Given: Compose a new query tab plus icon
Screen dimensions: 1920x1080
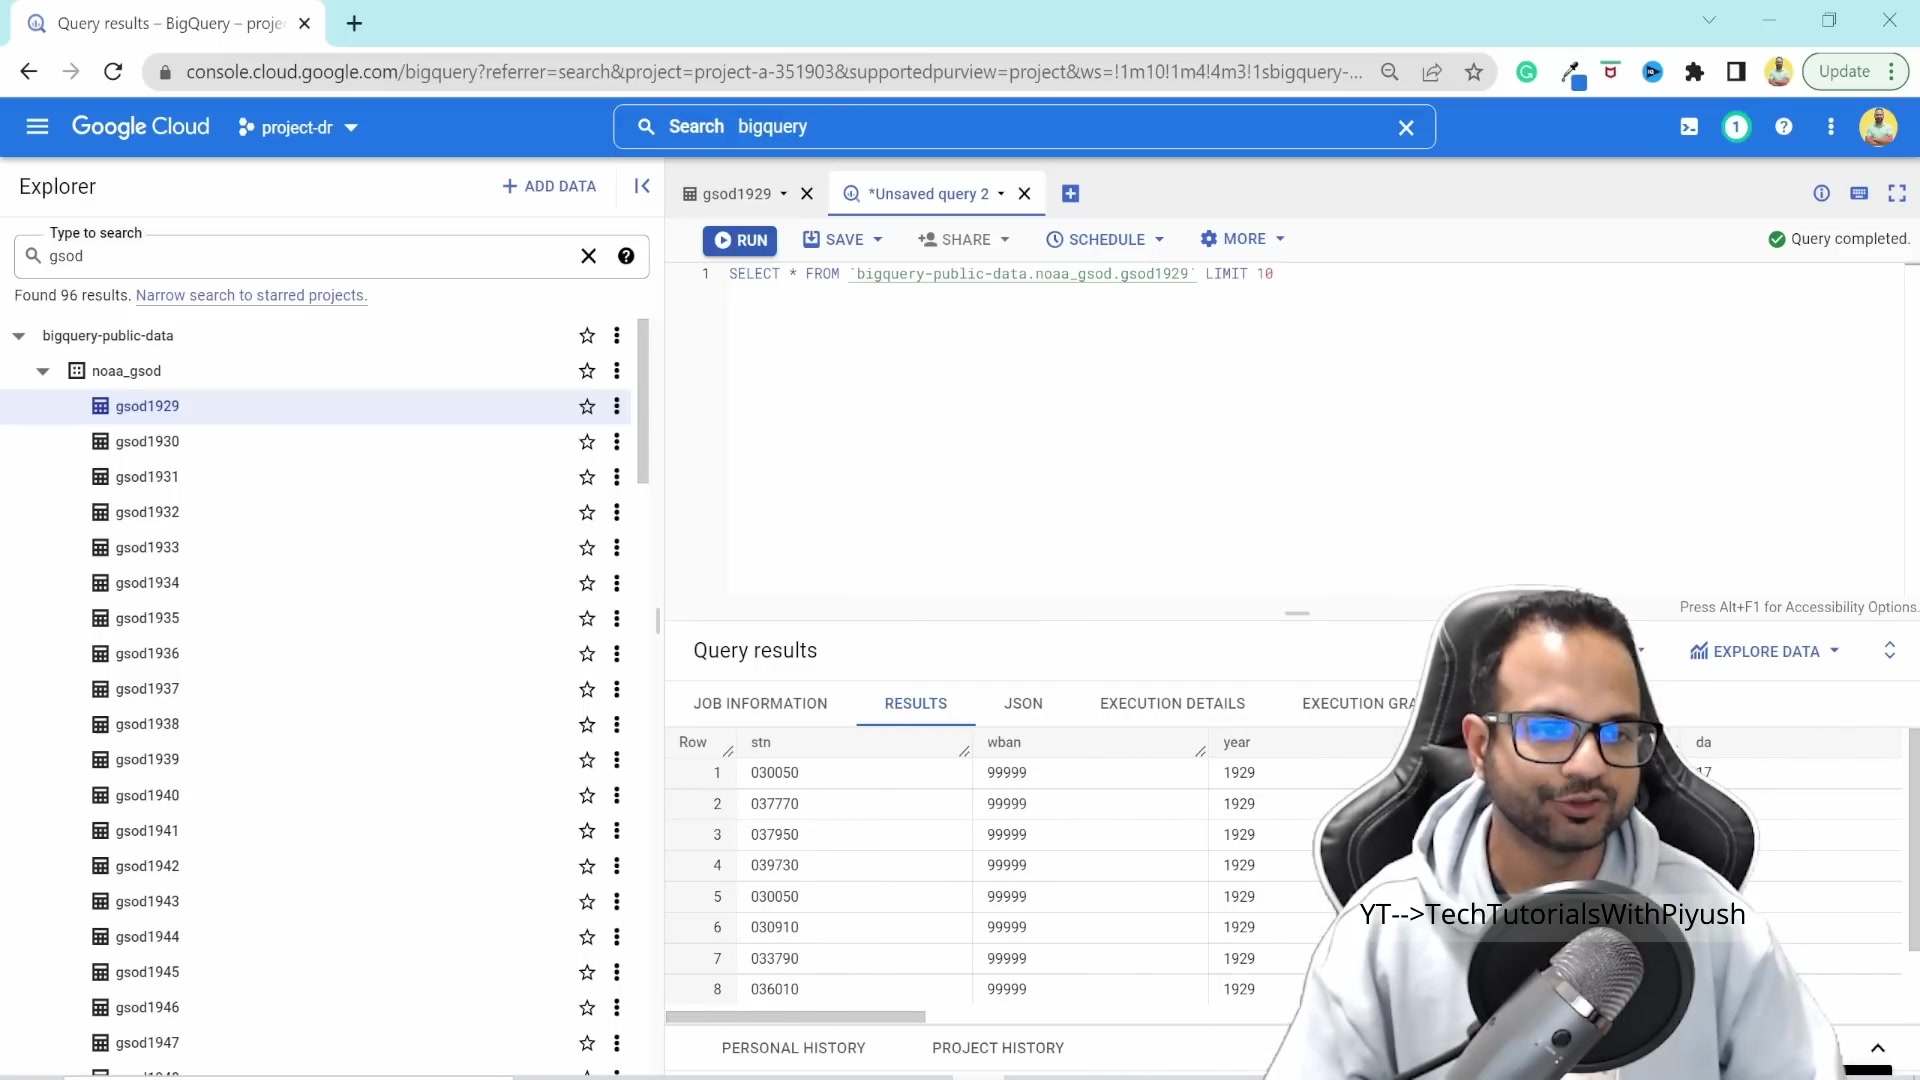Looking at the screenshot, I should click(1070, 194).
